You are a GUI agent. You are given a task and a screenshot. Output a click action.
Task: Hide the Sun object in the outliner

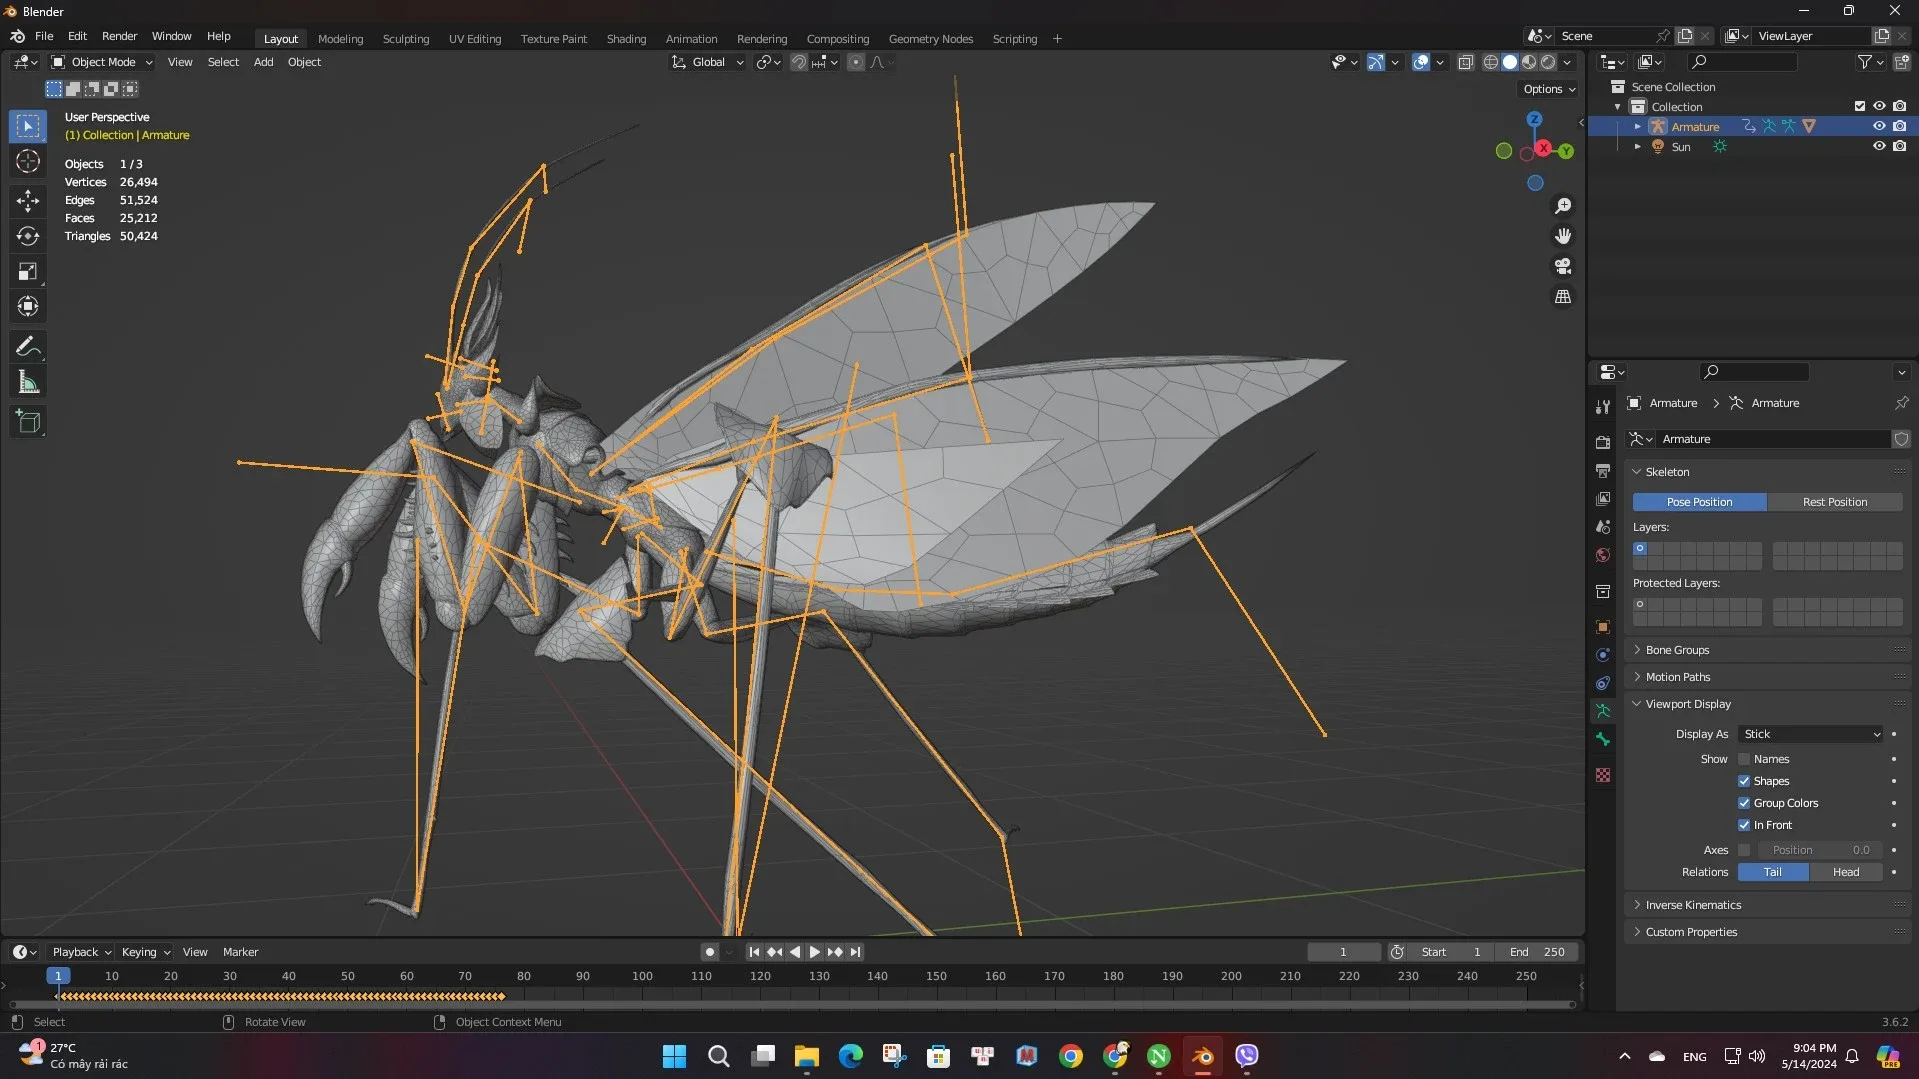pyautogui.click(x=1880, y=146)
